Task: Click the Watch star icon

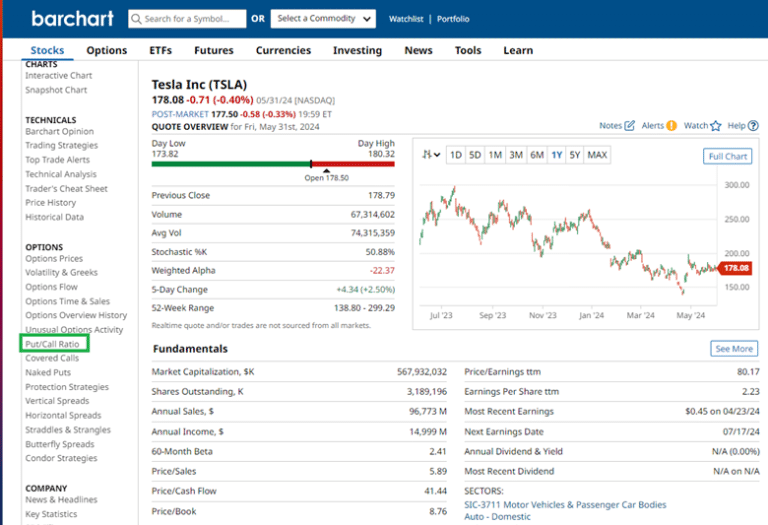Action: (x=716, y=126)
